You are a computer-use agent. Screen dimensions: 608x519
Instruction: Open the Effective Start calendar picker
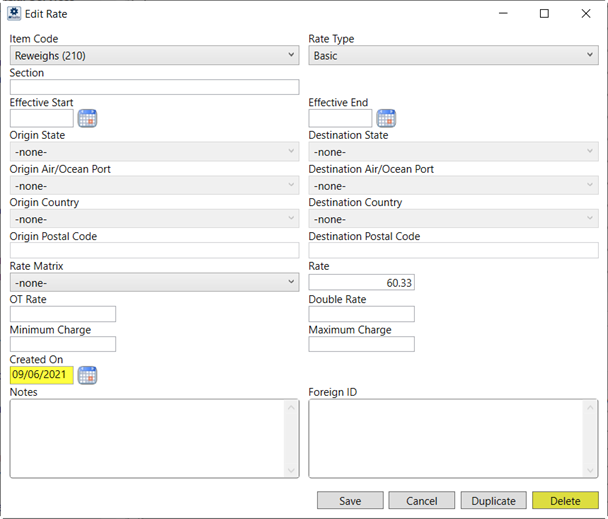coord(87,118)
